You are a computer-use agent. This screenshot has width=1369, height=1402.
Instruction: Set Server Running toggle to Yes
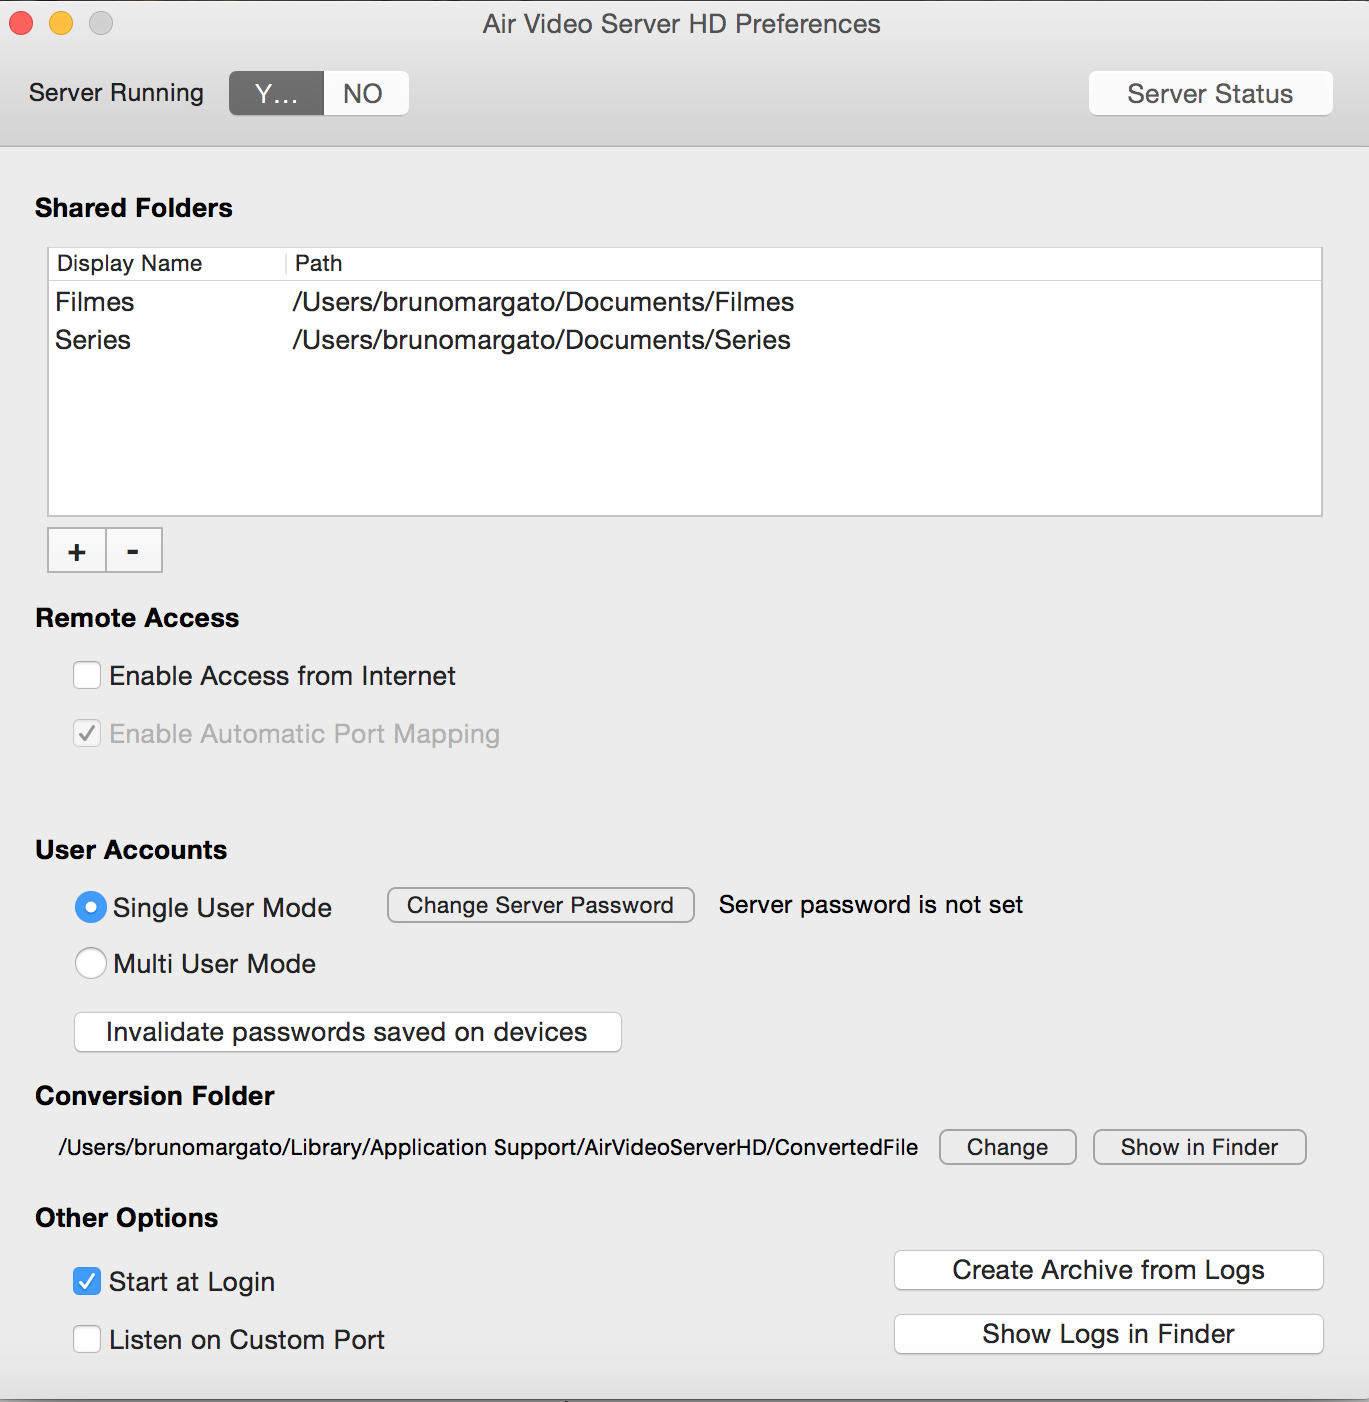coord(276,94)
